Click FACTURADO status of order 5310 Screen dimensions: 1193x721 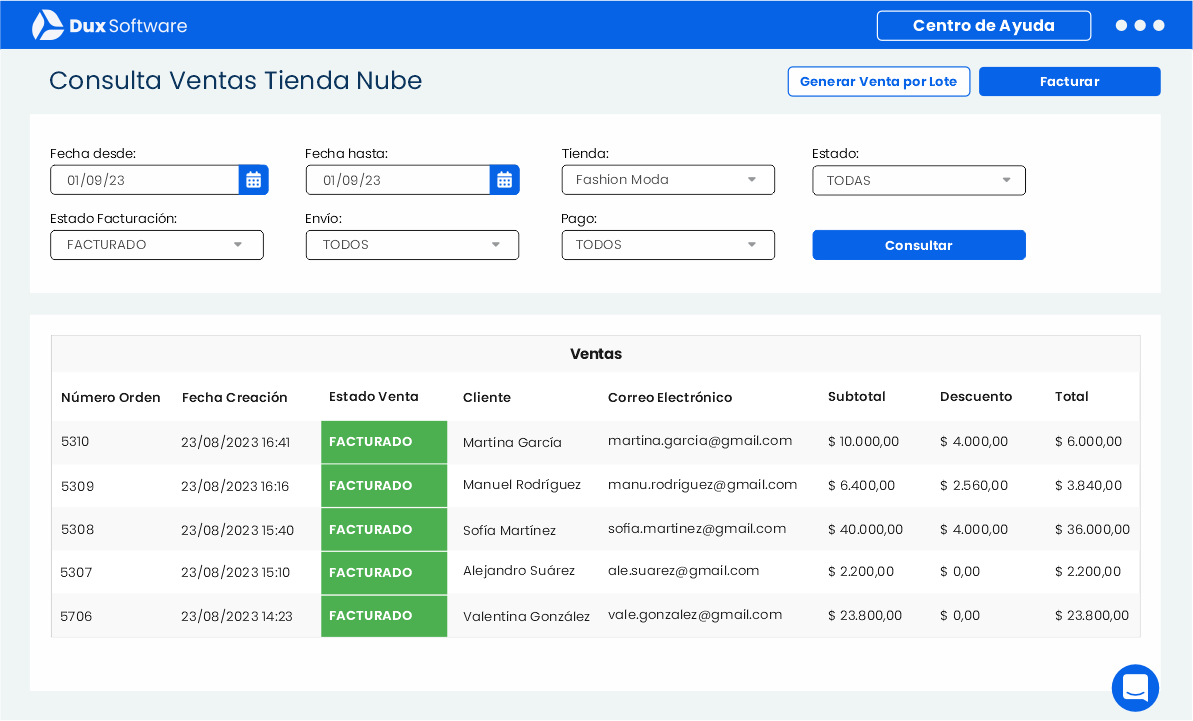pos(384,442)
